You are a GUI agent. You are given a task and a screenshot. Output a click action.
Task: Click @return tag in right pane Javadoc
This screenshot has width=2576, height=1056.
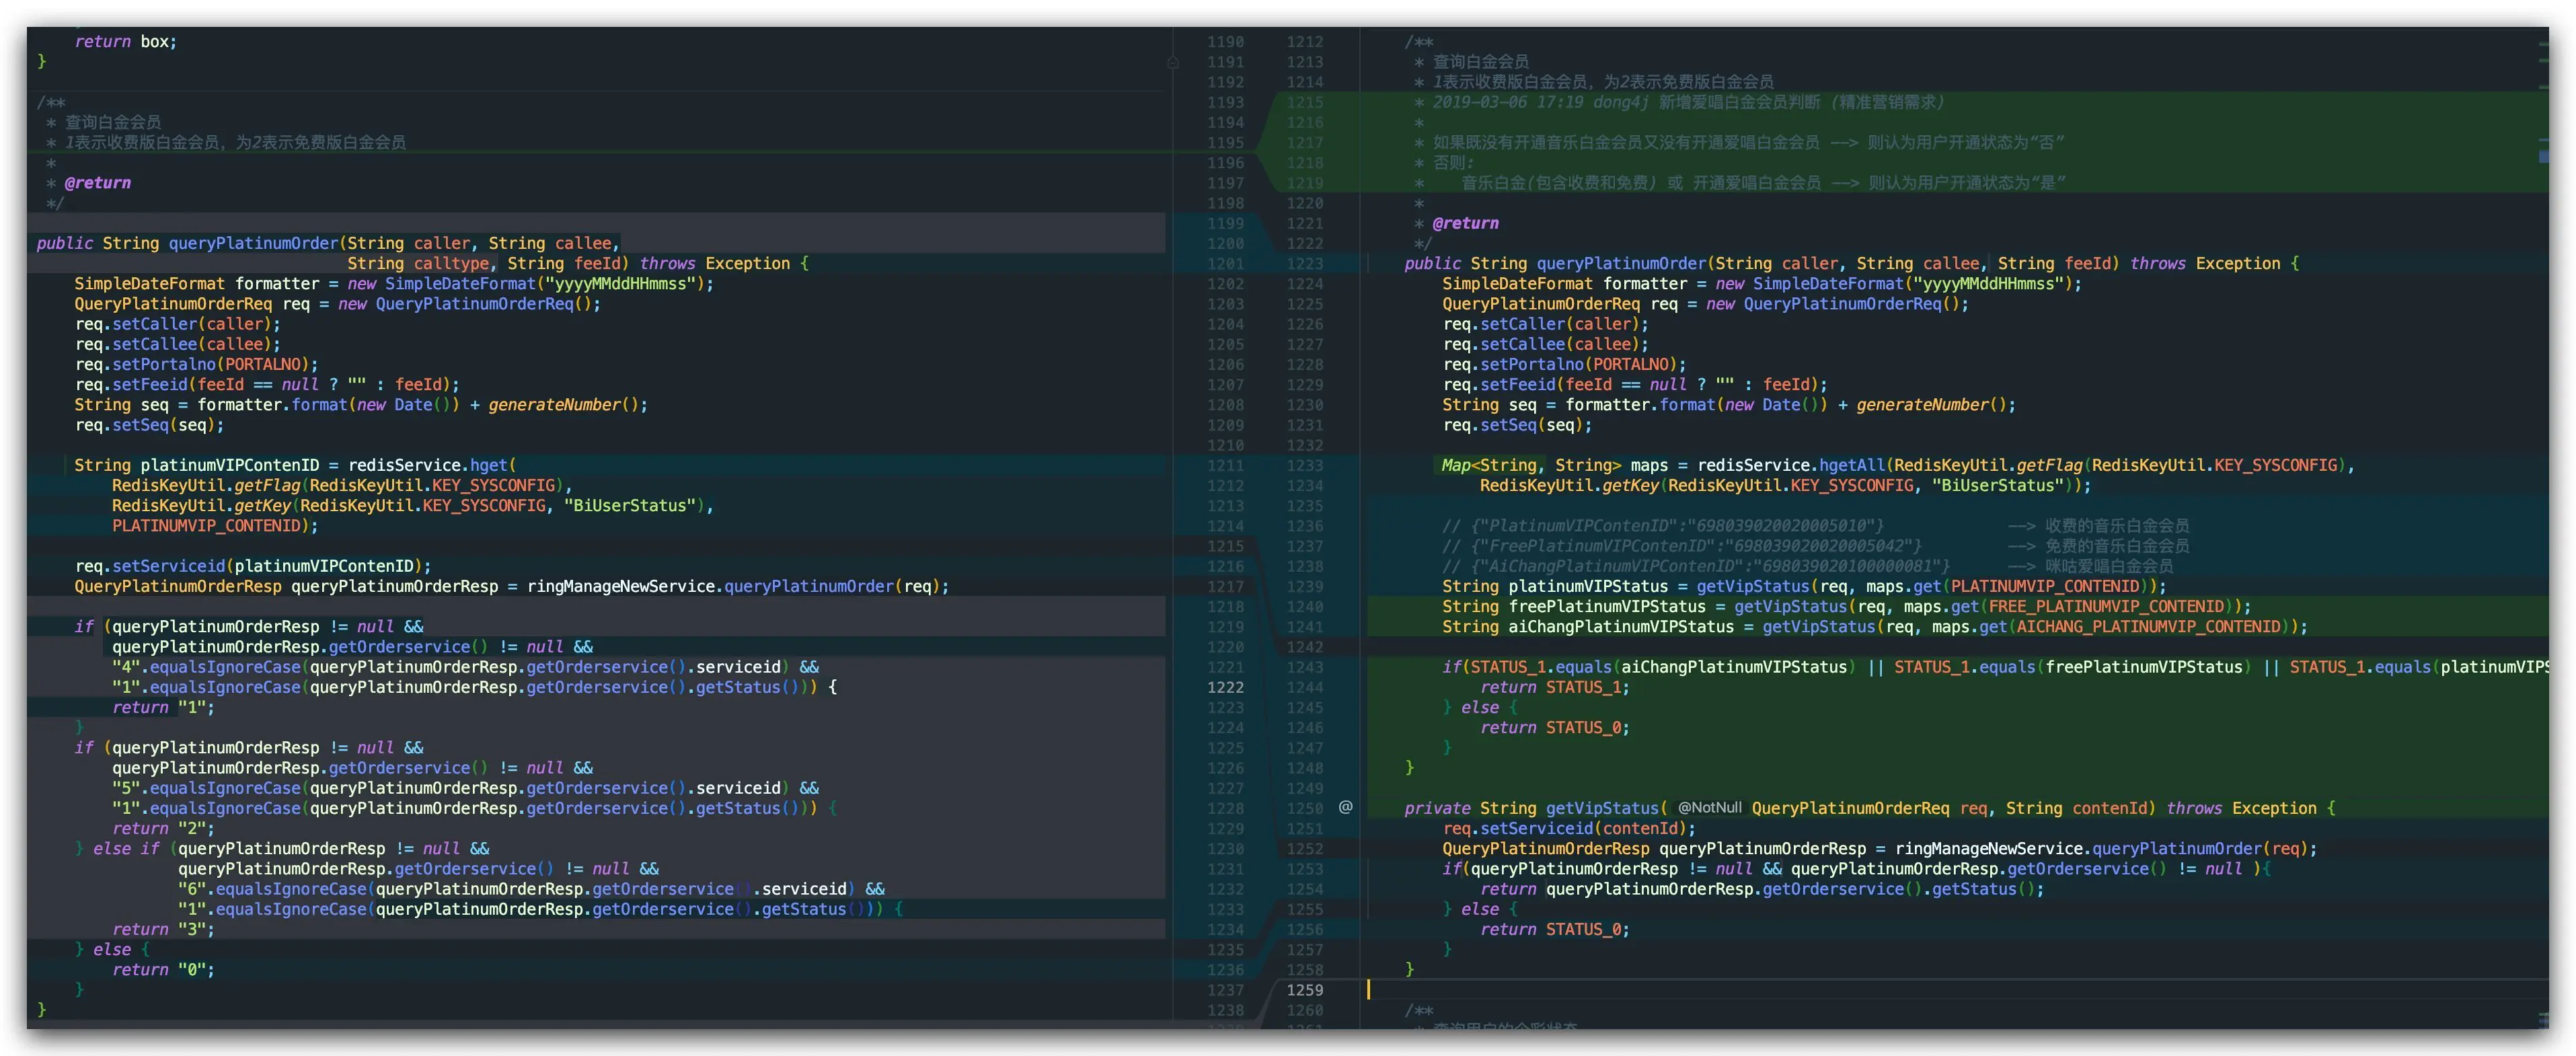coord(1465,223)
